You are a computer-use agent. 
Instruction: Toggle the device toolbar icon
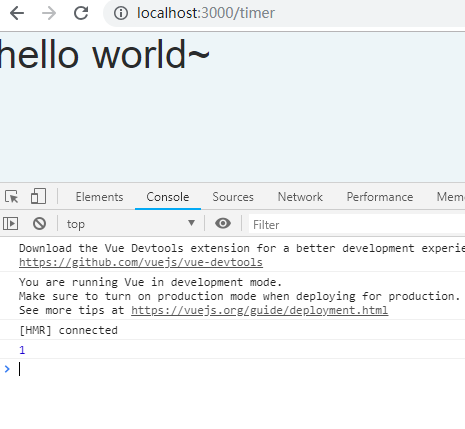coord(38,196)
